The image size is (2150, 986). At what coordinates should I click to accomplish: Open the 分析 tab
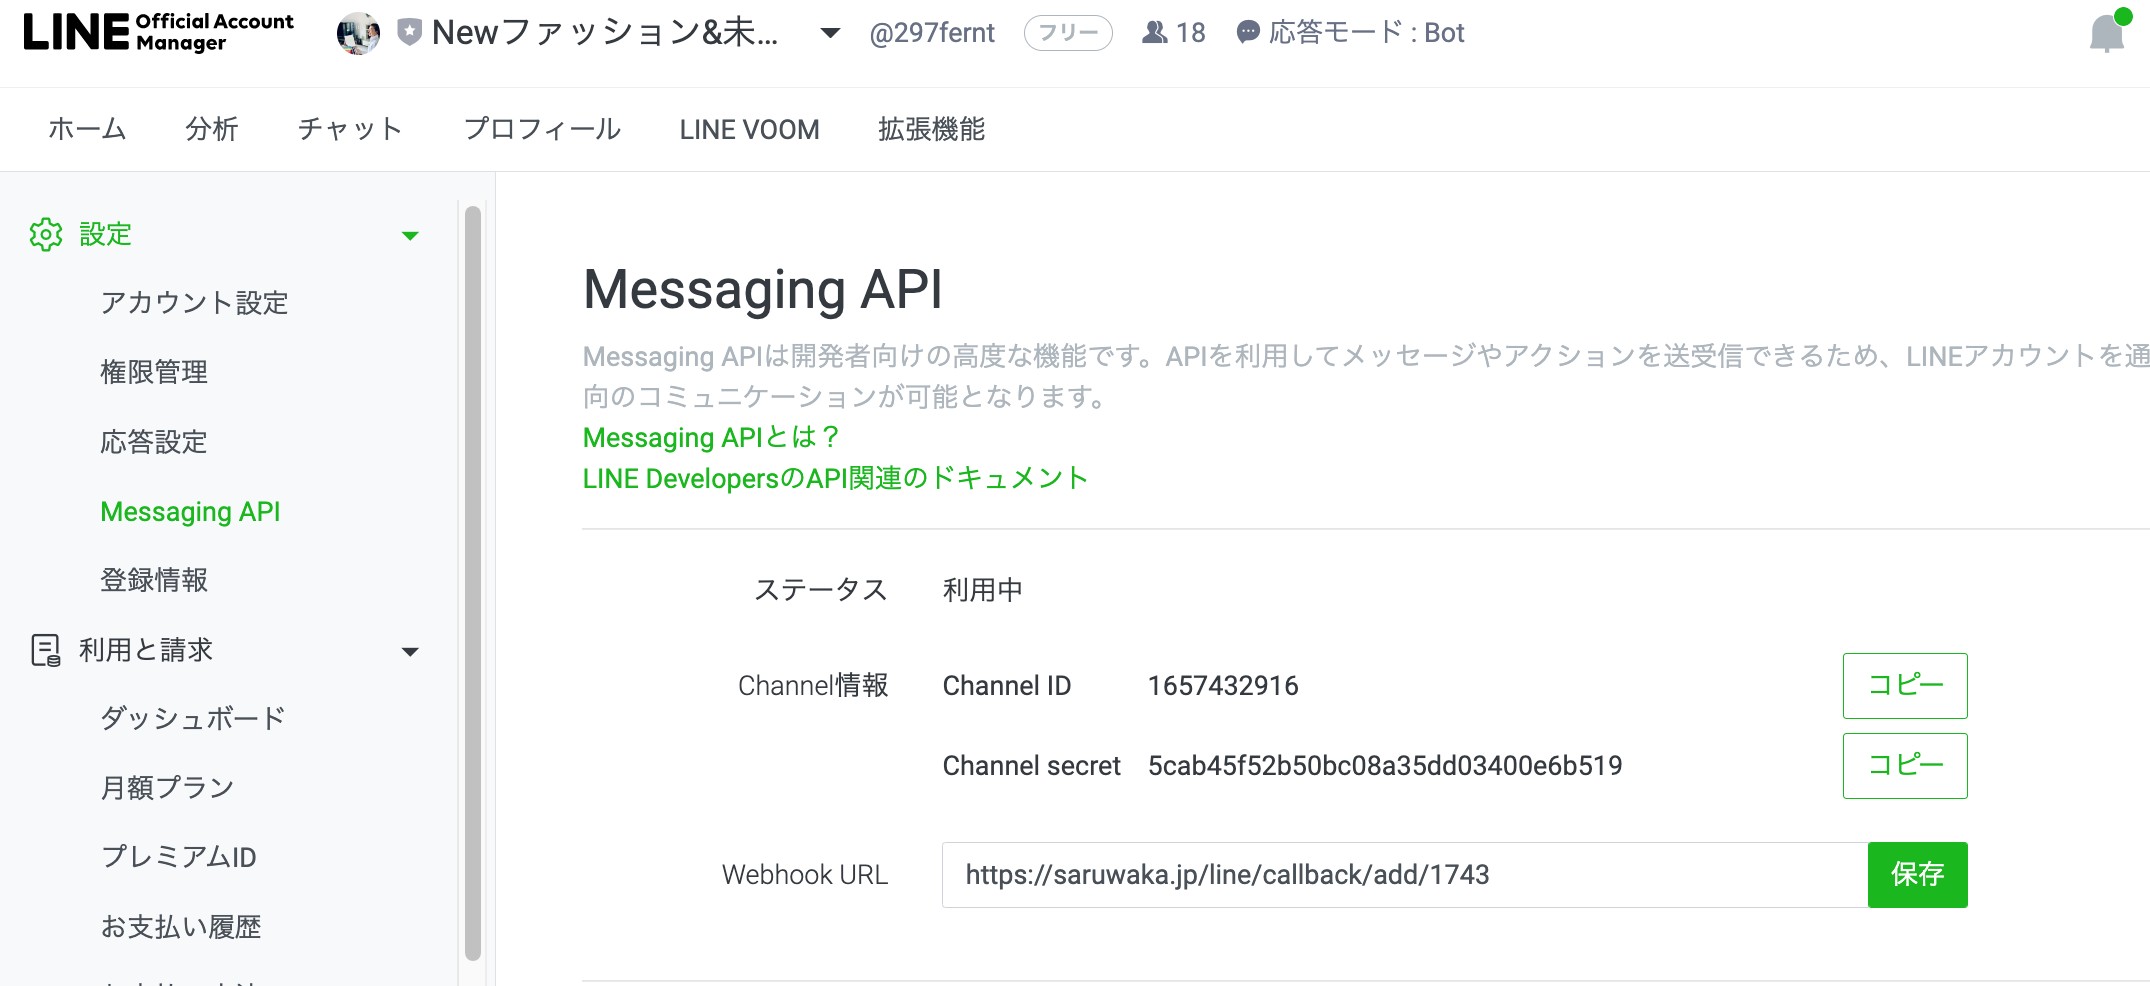(x=212, y=129)
